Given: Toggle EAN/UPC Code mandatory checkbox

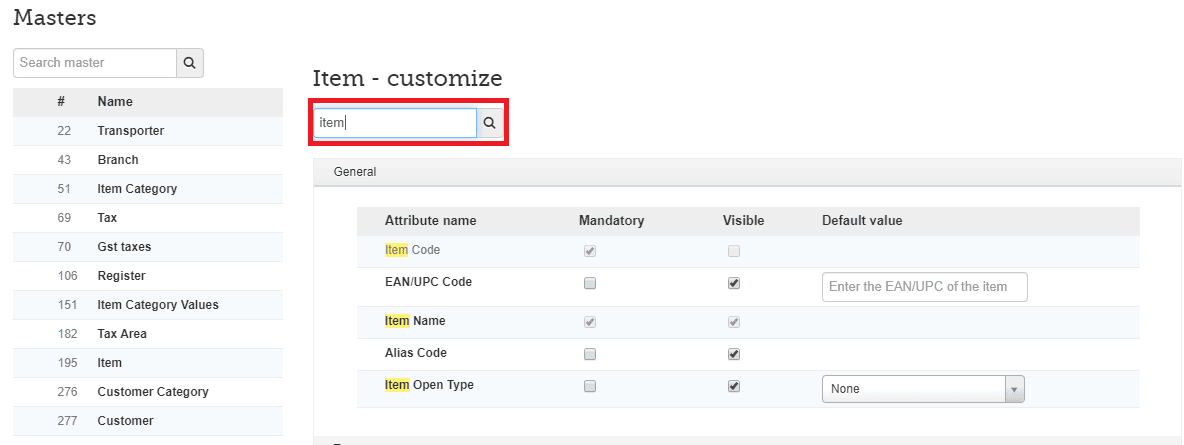Looking at the screenshot, I should pos(590,283).
